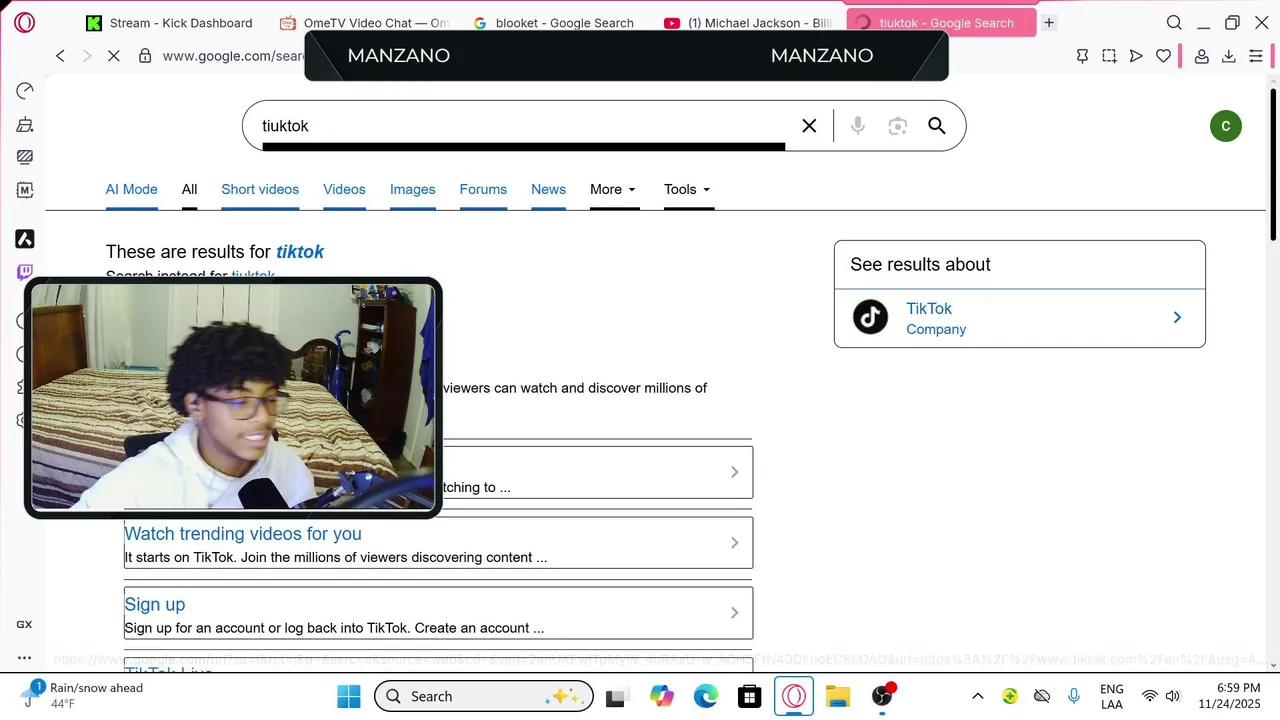
Task: Open tab search magnifier in title bar
Action: coord(1174,22)
